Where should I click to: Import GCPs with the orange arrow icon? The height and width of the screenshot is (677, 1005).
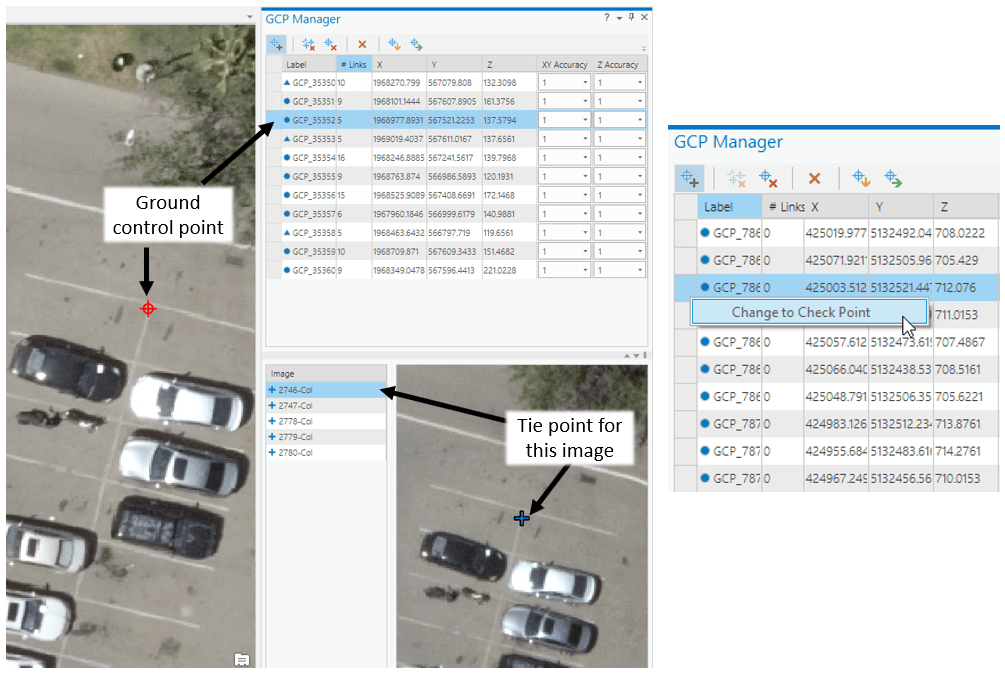[393, 44]
